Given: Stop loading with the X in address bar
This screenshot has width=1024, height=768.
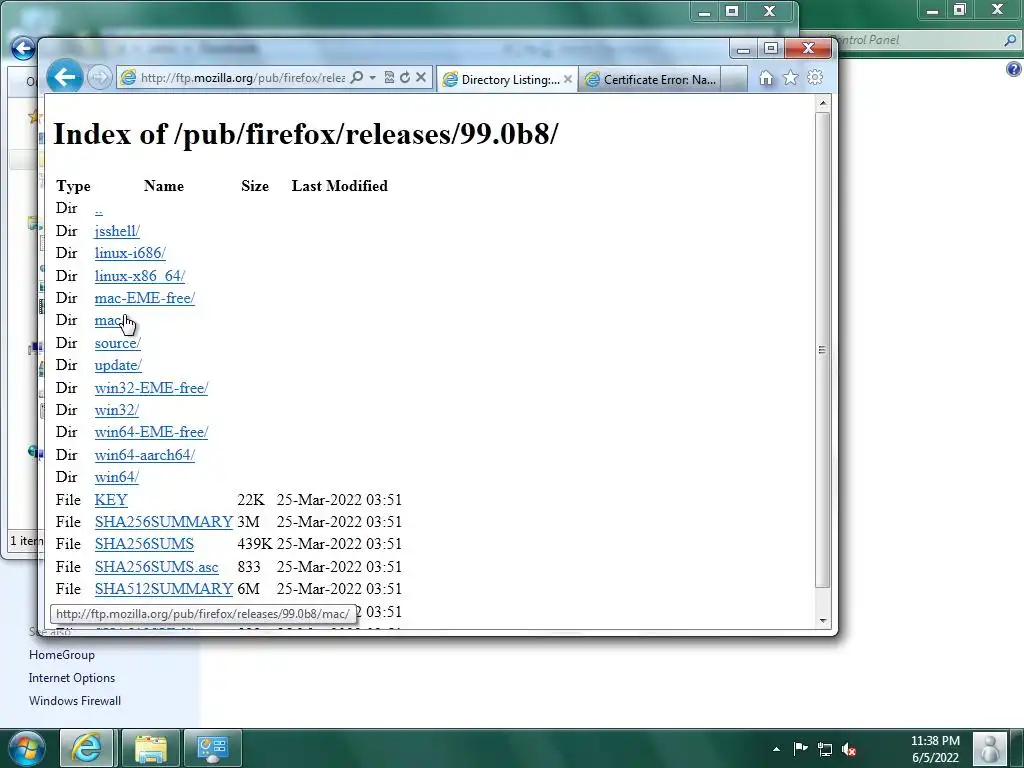Looking at the screenshot, I should [421, 78].
